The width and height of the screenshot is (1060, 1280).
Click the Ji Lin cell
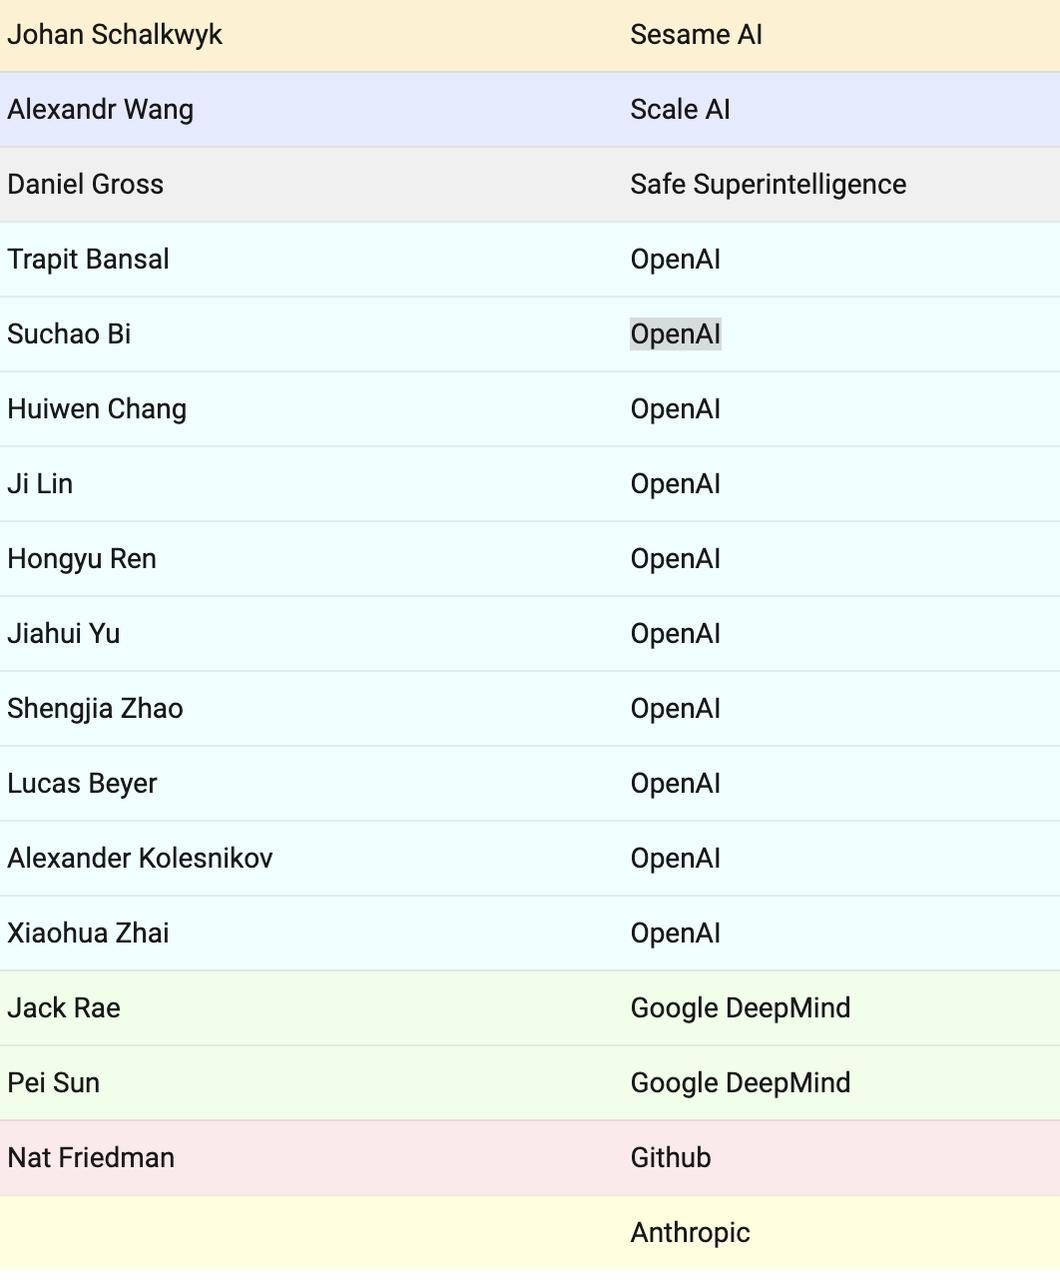click(40, 484)
